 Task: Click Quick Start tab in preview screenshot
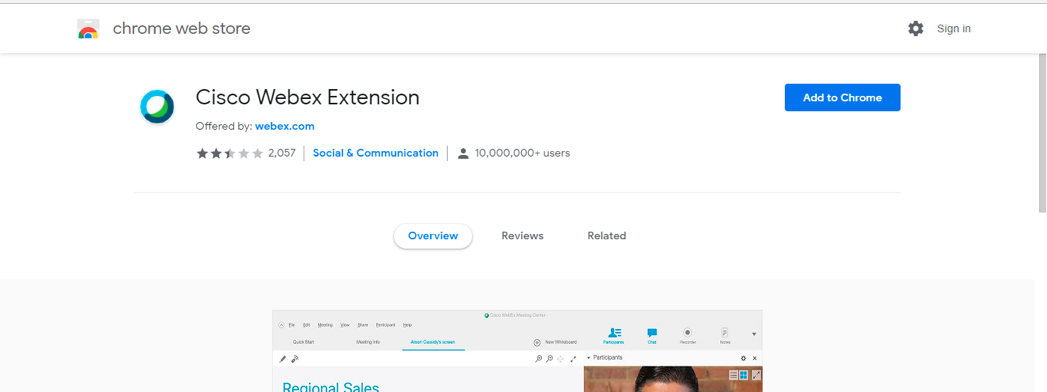tap(303, 342)
